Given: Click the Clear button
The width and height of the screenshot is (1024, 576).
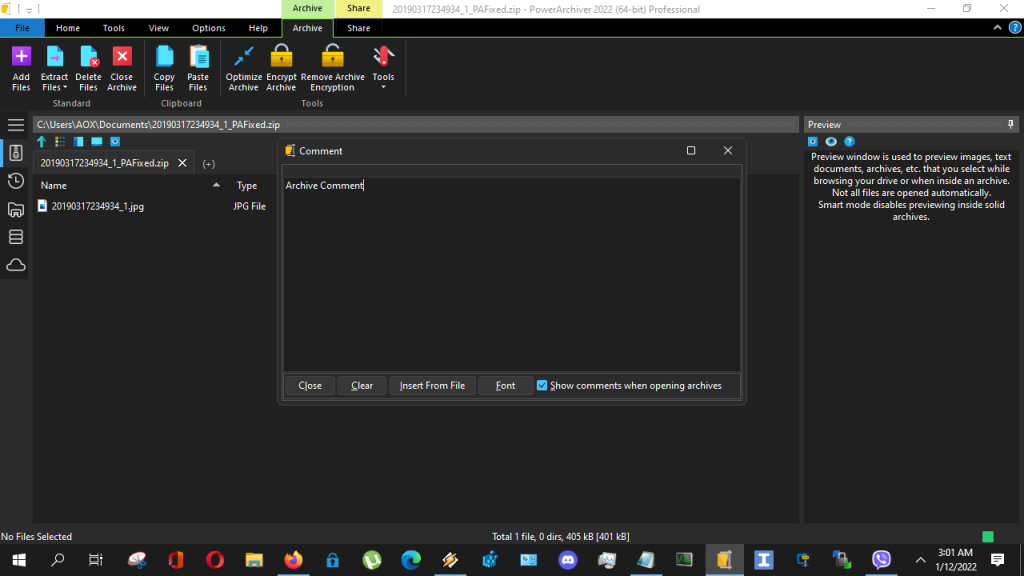Looking at the screenshot, I should 362,385.
